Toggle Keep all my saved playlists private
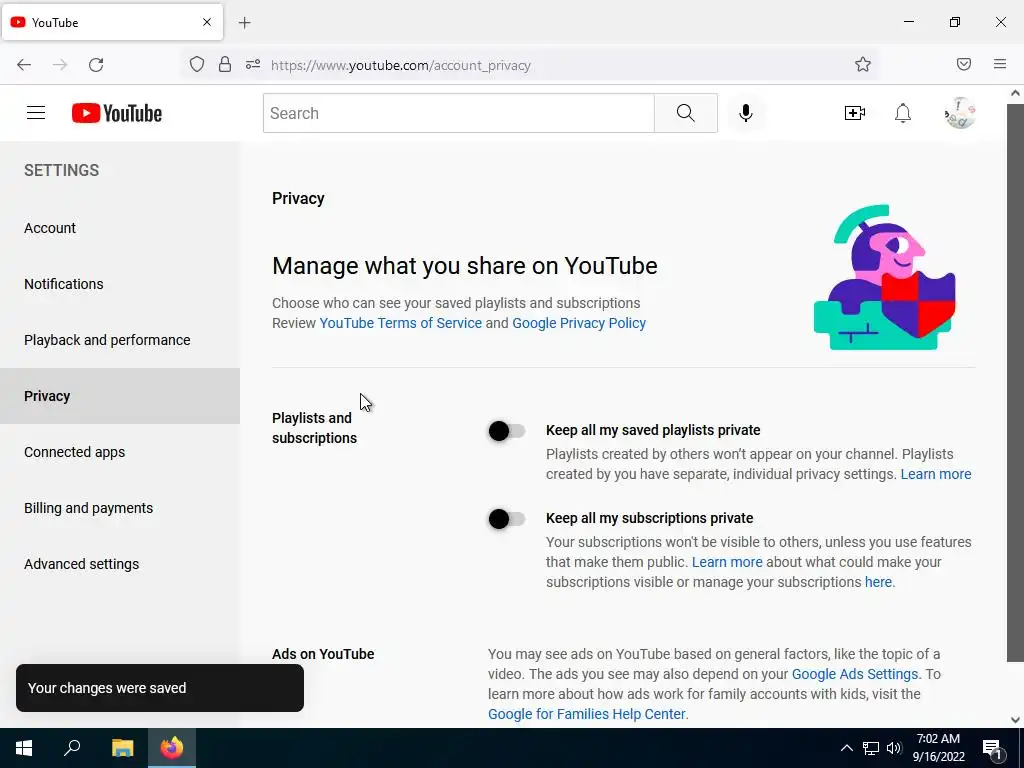Viewport: 1024px width, 768px height. click(507, 431)
